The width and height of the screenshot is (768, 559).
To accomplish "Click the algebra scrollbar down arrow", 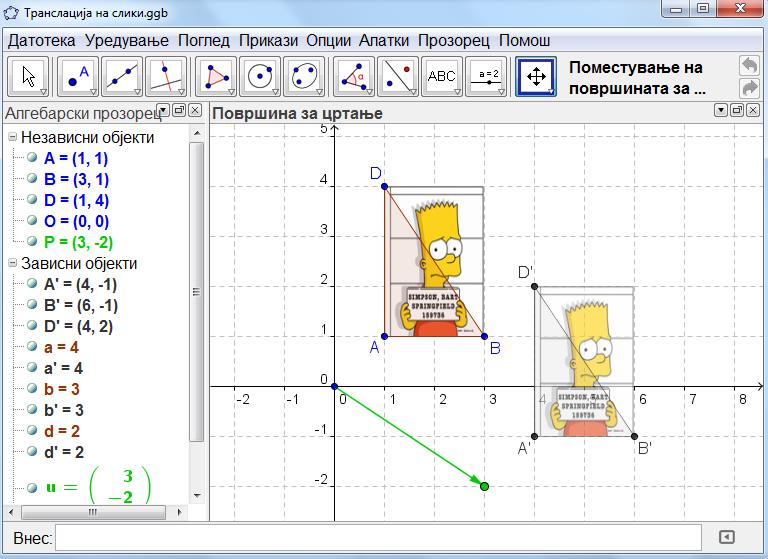I will click(x=197, y=495).
